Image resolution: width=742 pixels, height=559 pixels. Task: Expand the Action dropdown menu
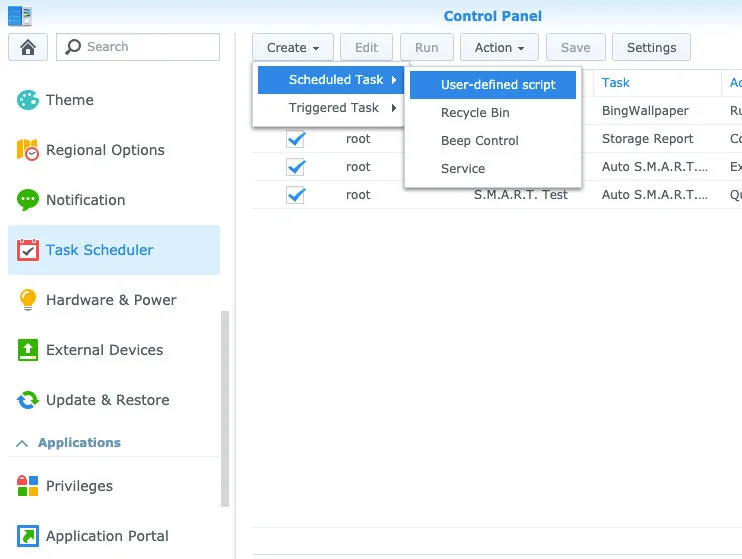tap(499, 47)
